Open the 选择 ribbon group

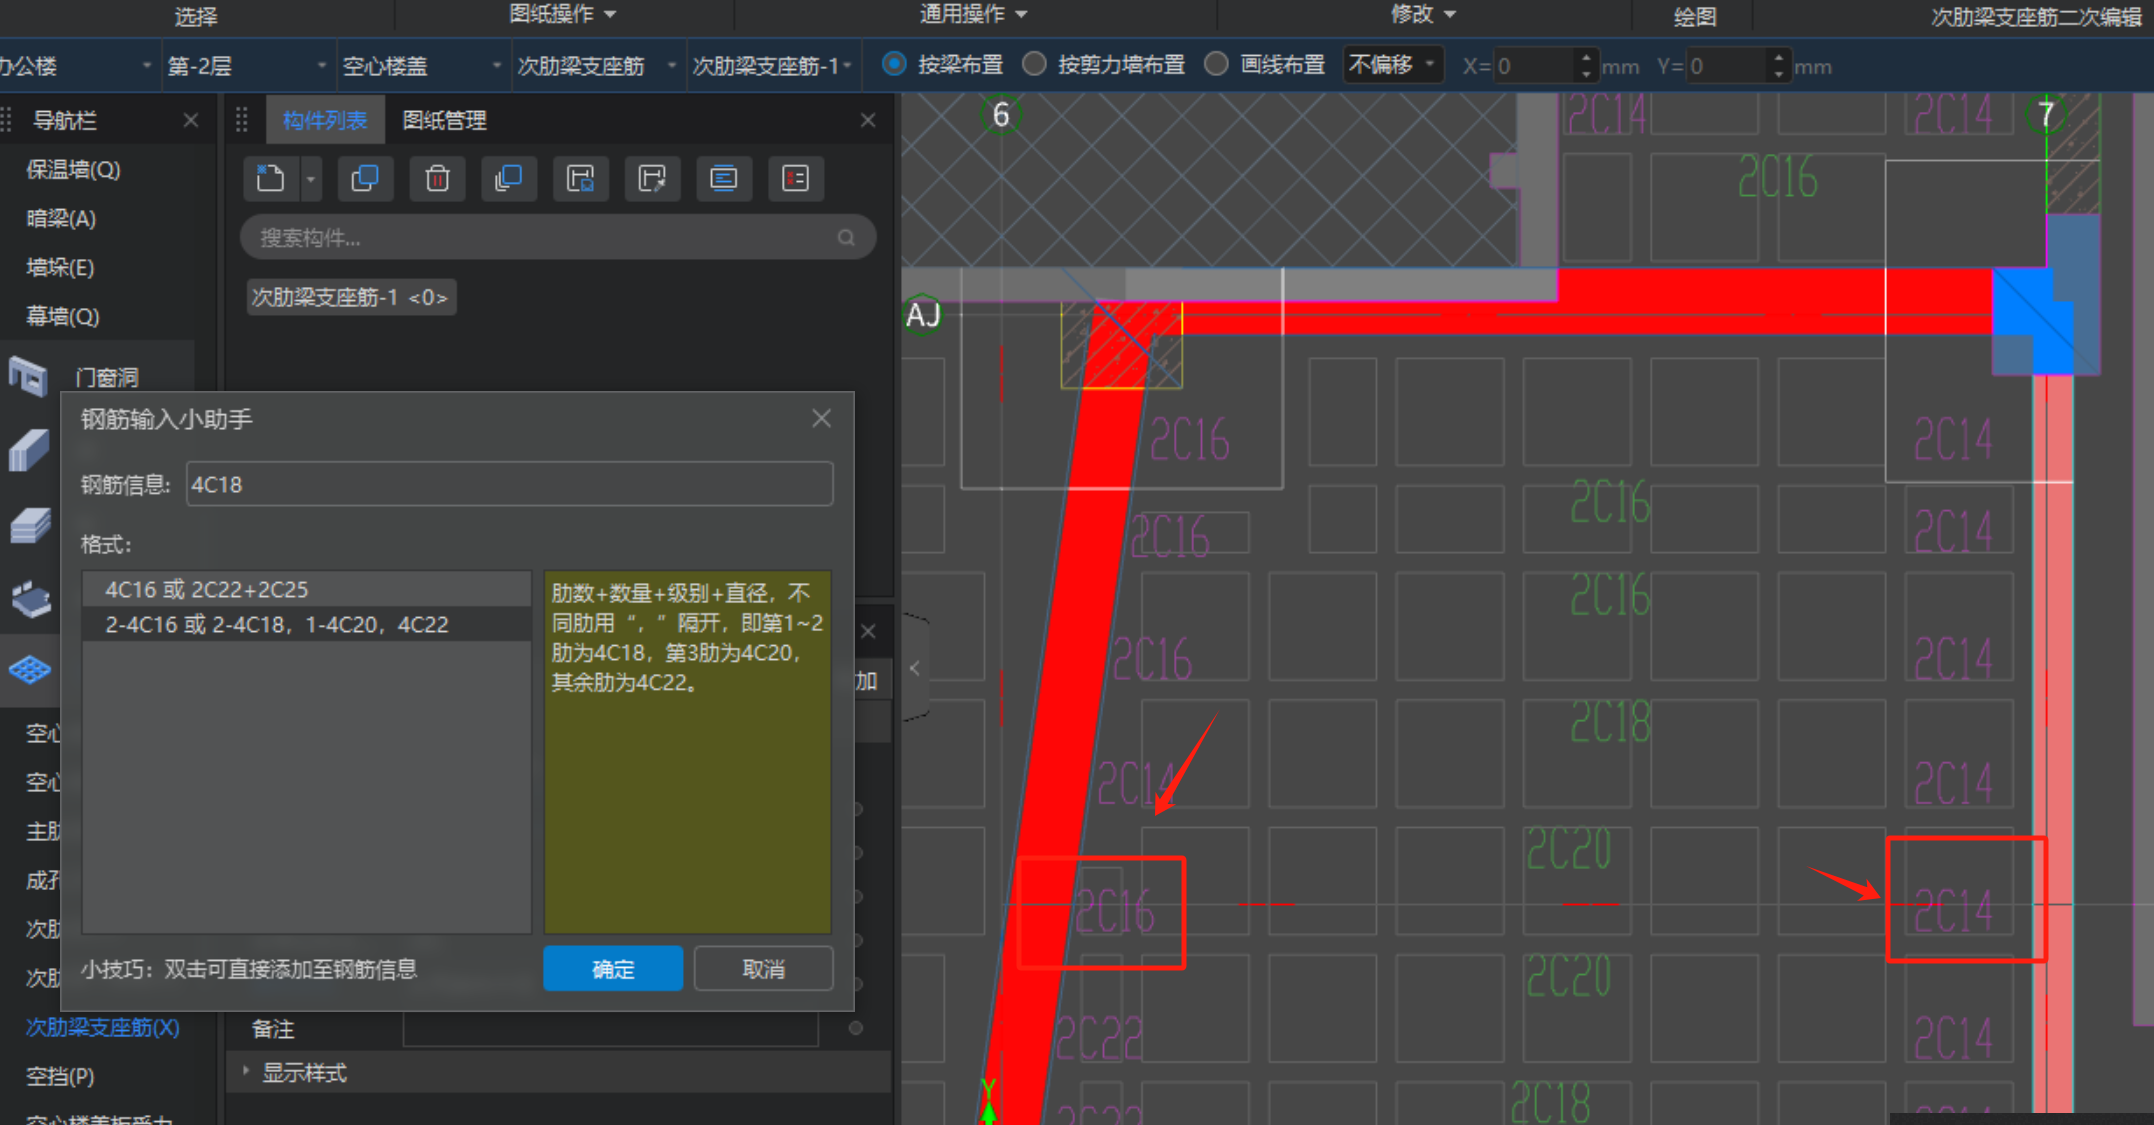coord(195,16)
